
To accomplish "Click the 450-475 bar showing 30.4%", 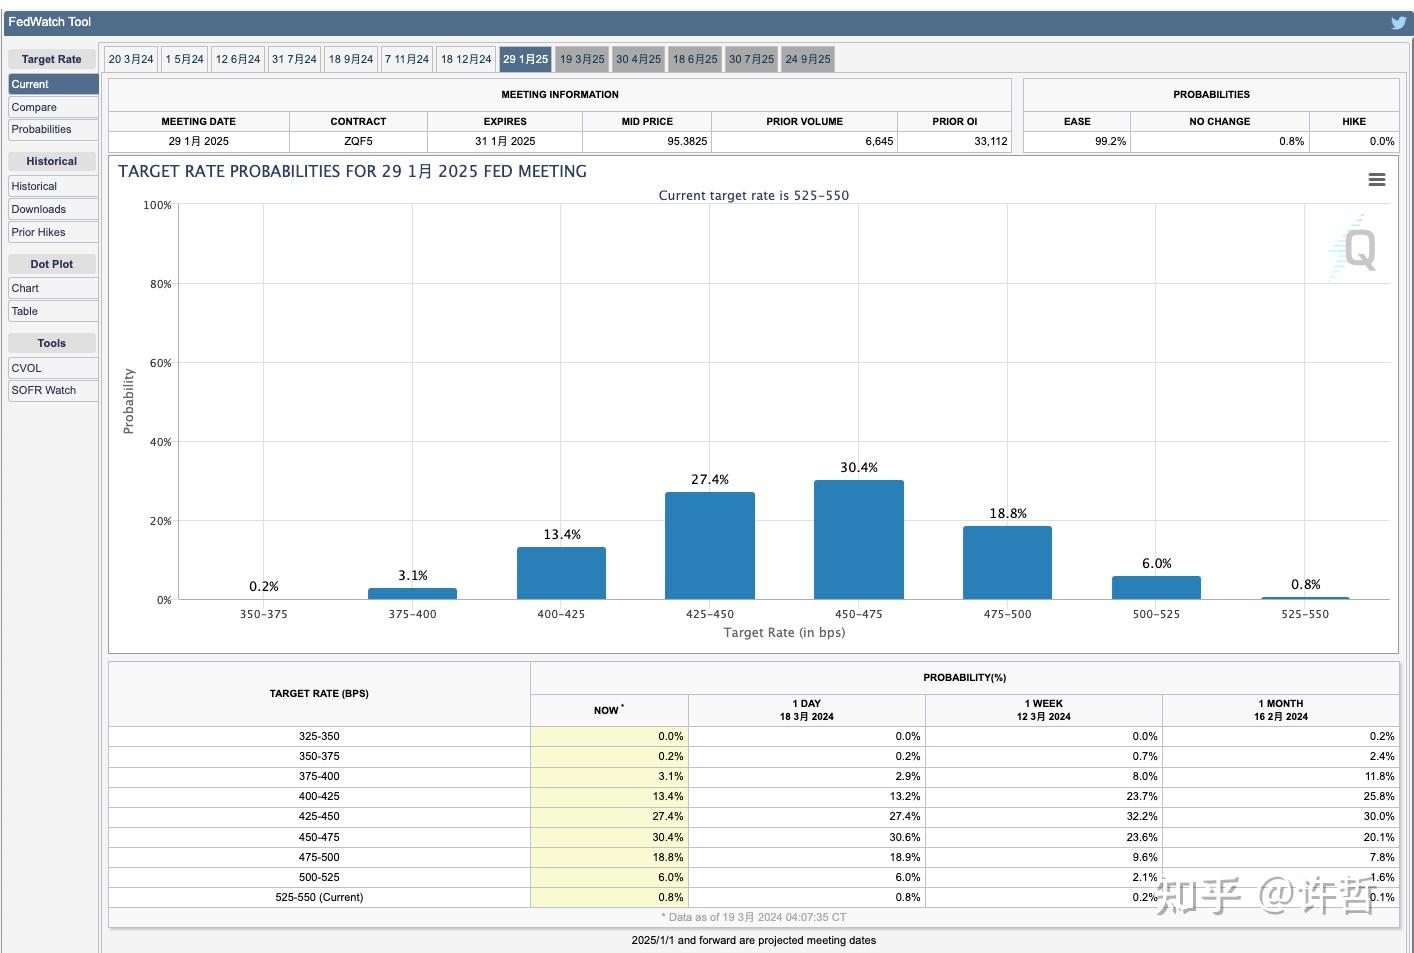I will click(858, 540).
